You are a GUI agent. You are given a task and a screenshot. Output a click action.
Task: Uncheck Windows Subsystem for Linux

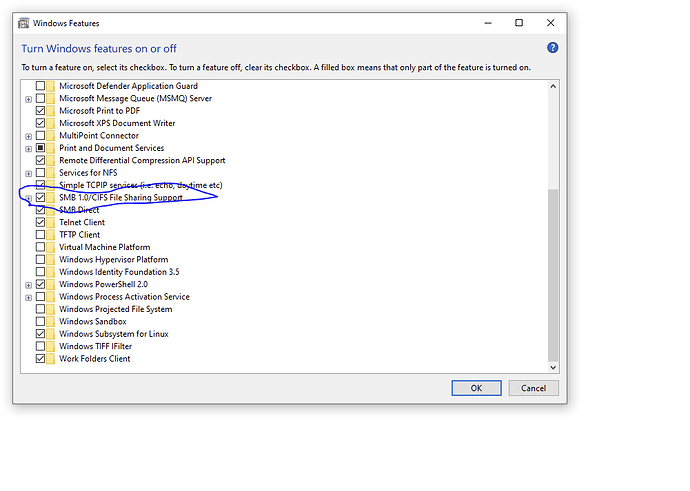40,334
